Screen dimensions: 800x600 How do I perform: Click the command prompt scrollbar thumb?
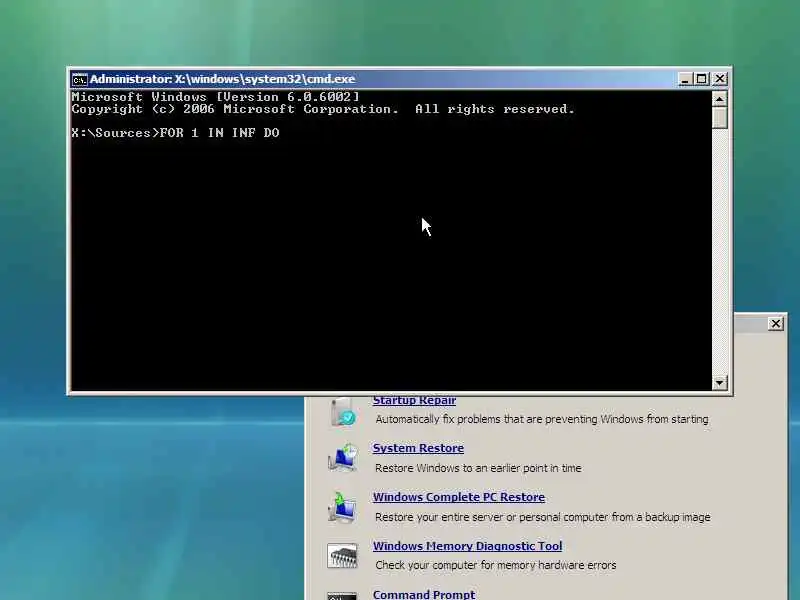(x=719, y=117)
